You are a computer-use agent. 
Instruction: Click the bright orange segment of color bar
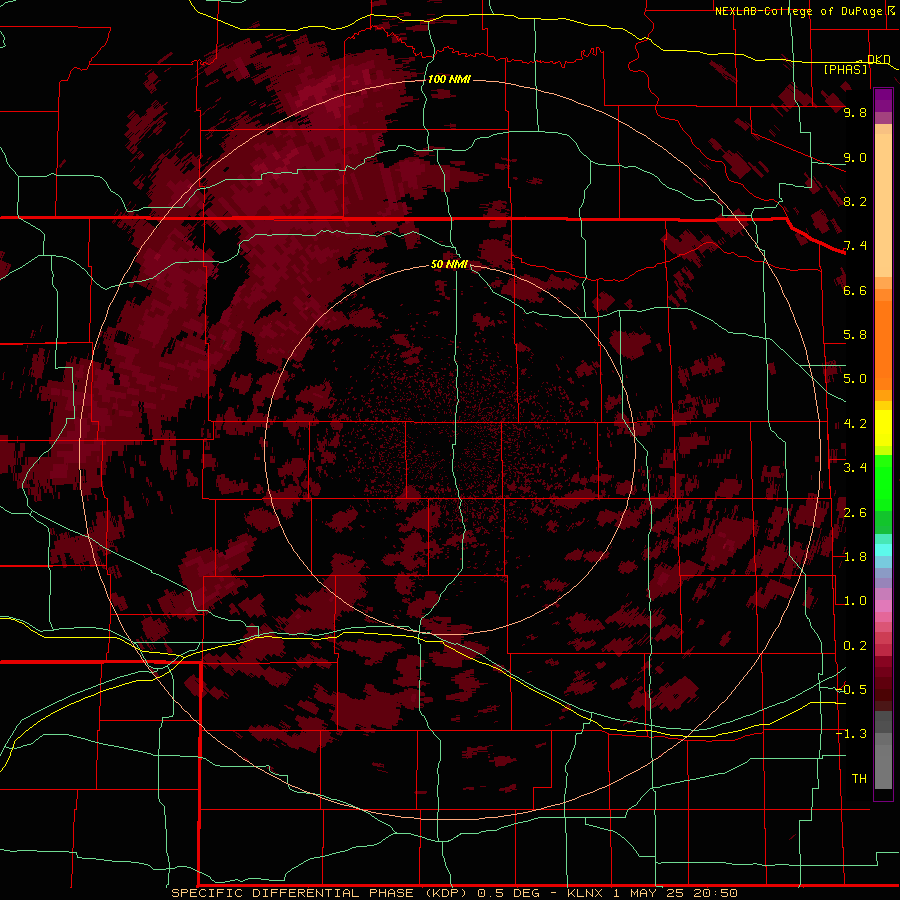tap(883, 339)
